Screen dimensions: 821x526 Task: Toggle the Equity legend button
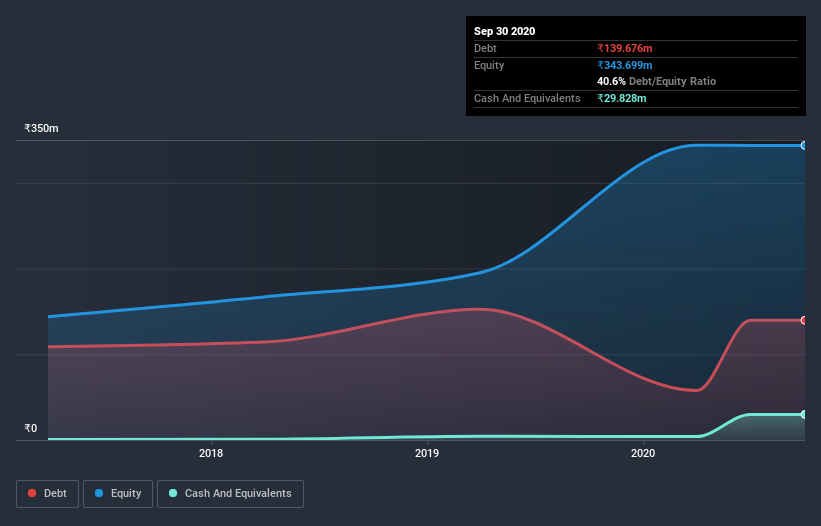[118, 494]
